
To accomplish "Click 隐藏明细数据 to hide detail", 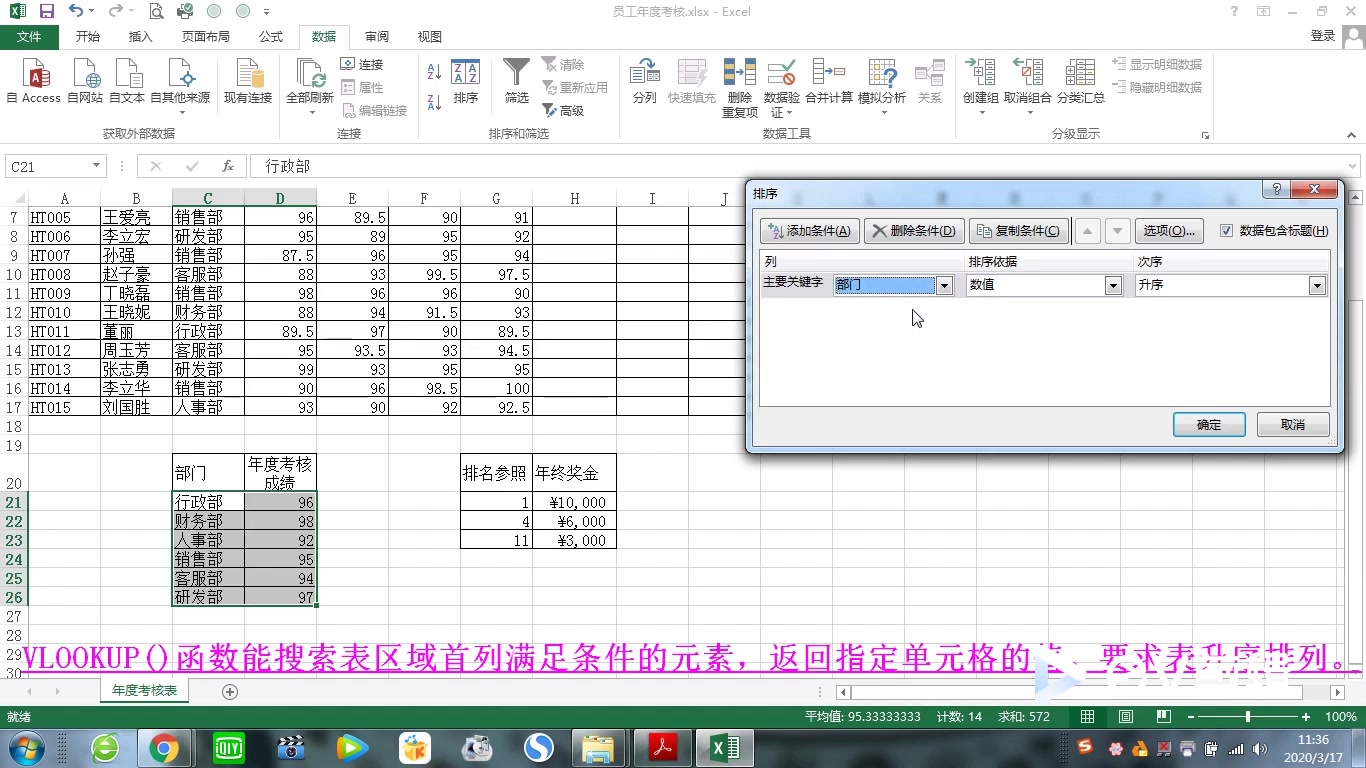I will [1155, 85].
